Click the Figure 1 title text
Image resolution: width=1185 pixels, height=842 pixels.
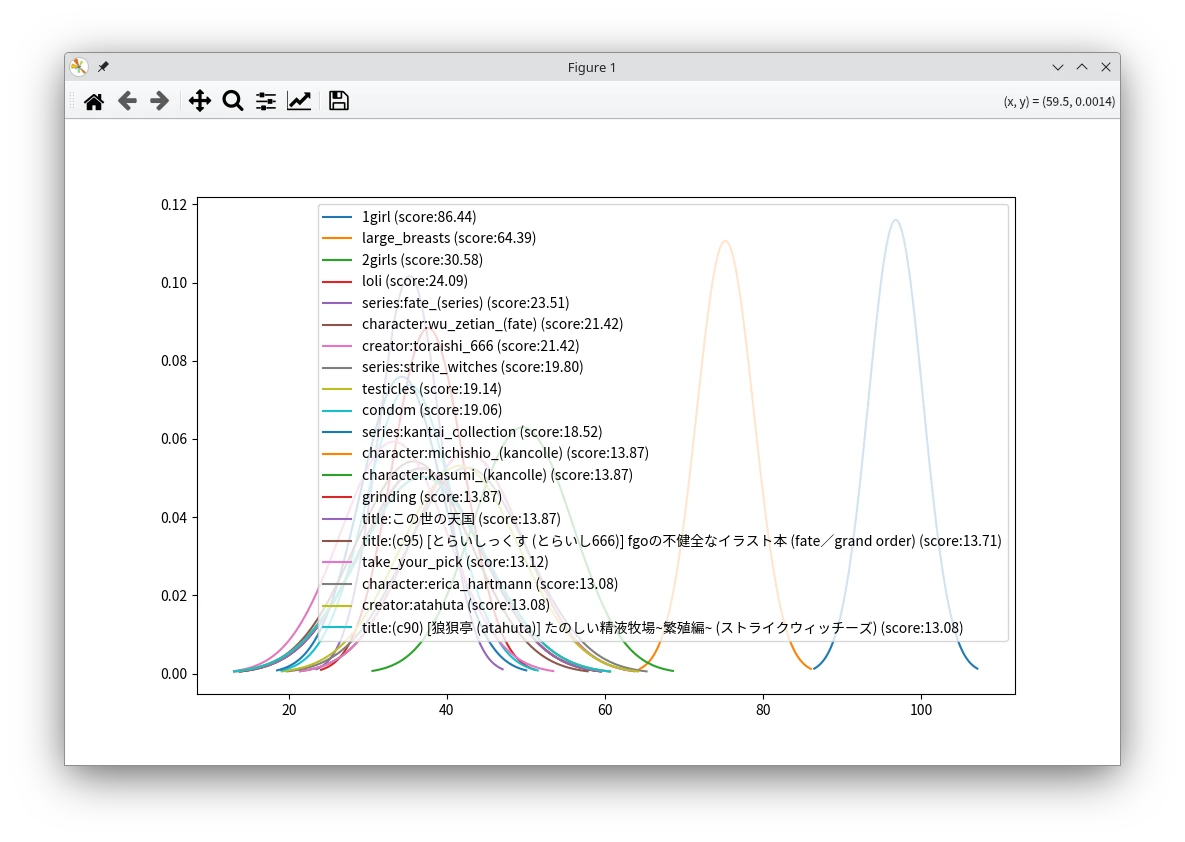click(592, 67)
